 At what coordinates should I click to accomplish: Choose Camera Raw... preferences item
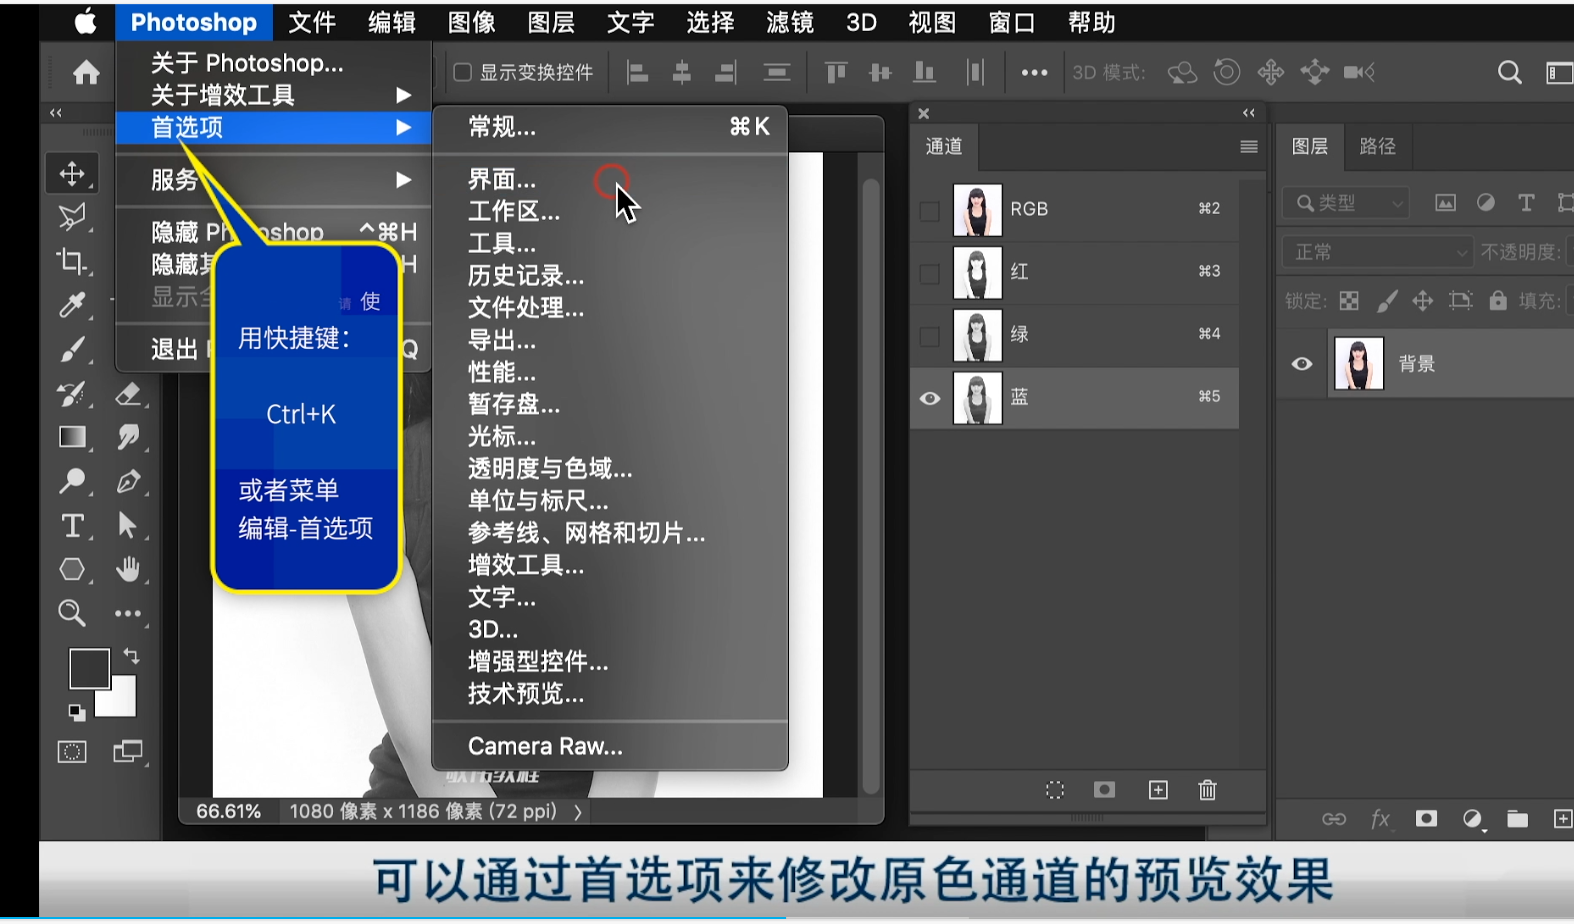[610, 747]
